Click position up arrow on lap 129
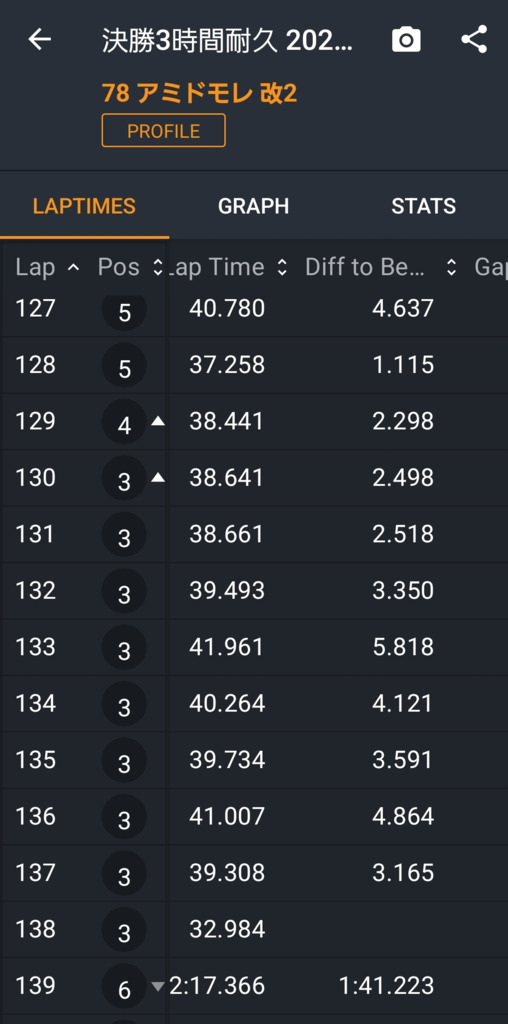 pyautogui.click(x=157, y=422)
